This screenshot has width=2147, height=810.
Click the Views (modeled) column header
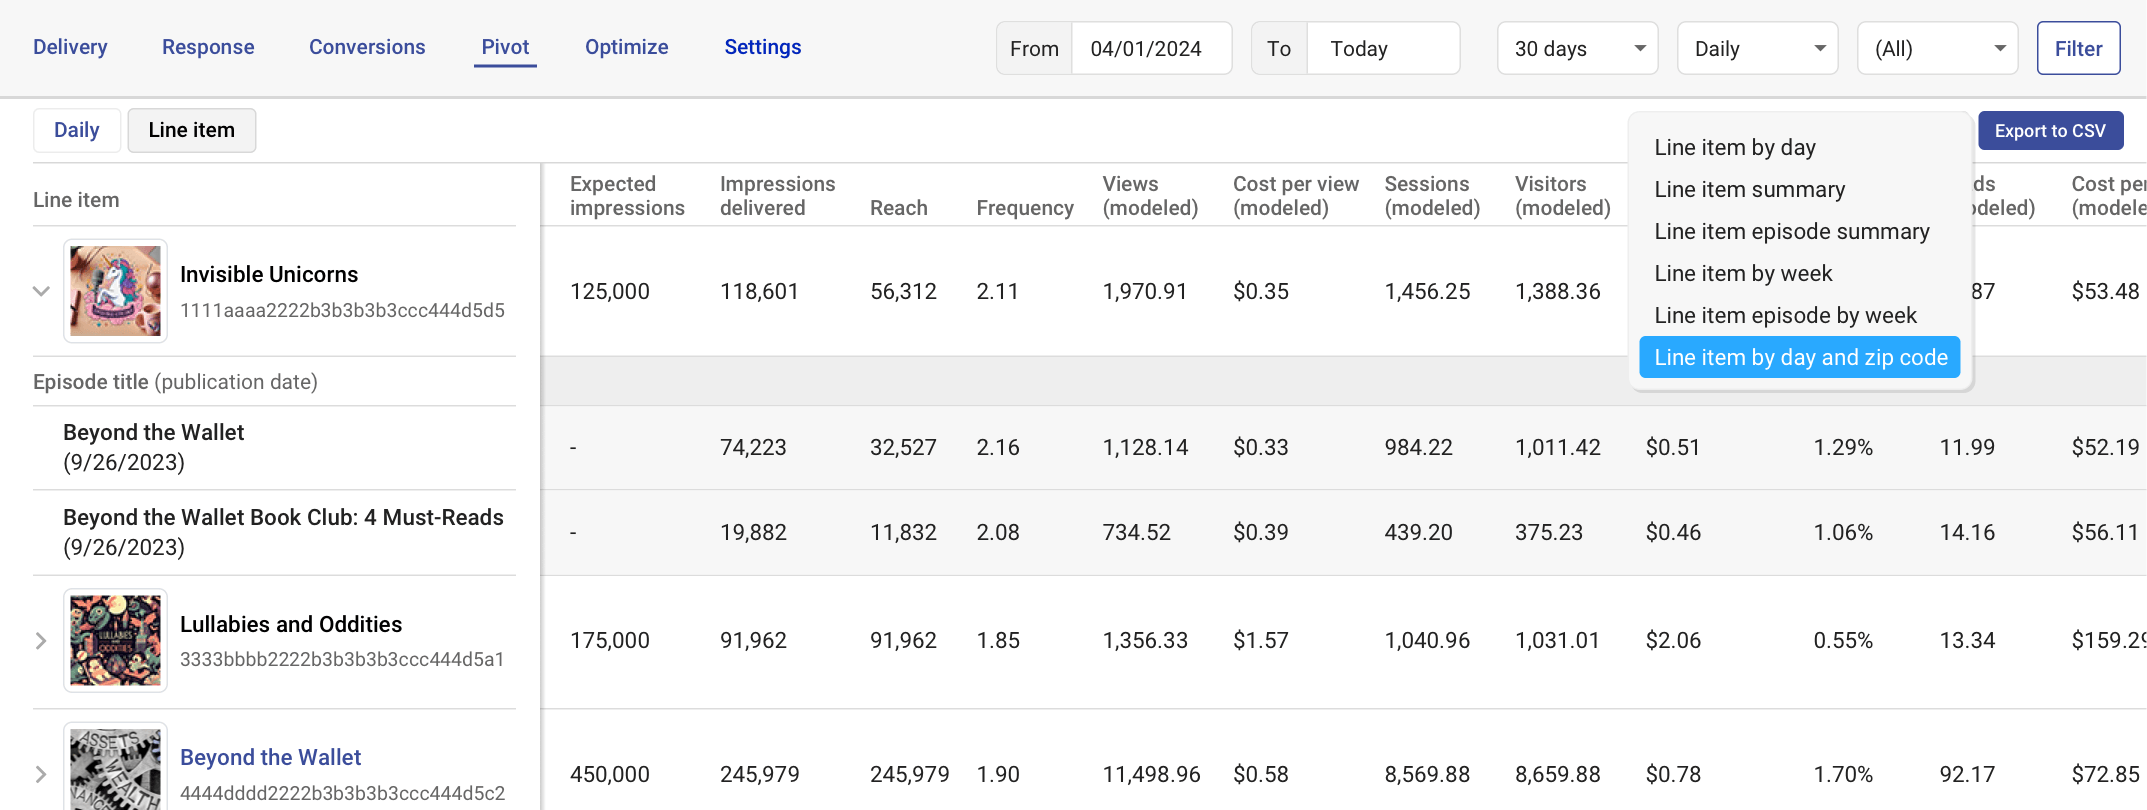pyautogui.click(x=1150, y=196)
